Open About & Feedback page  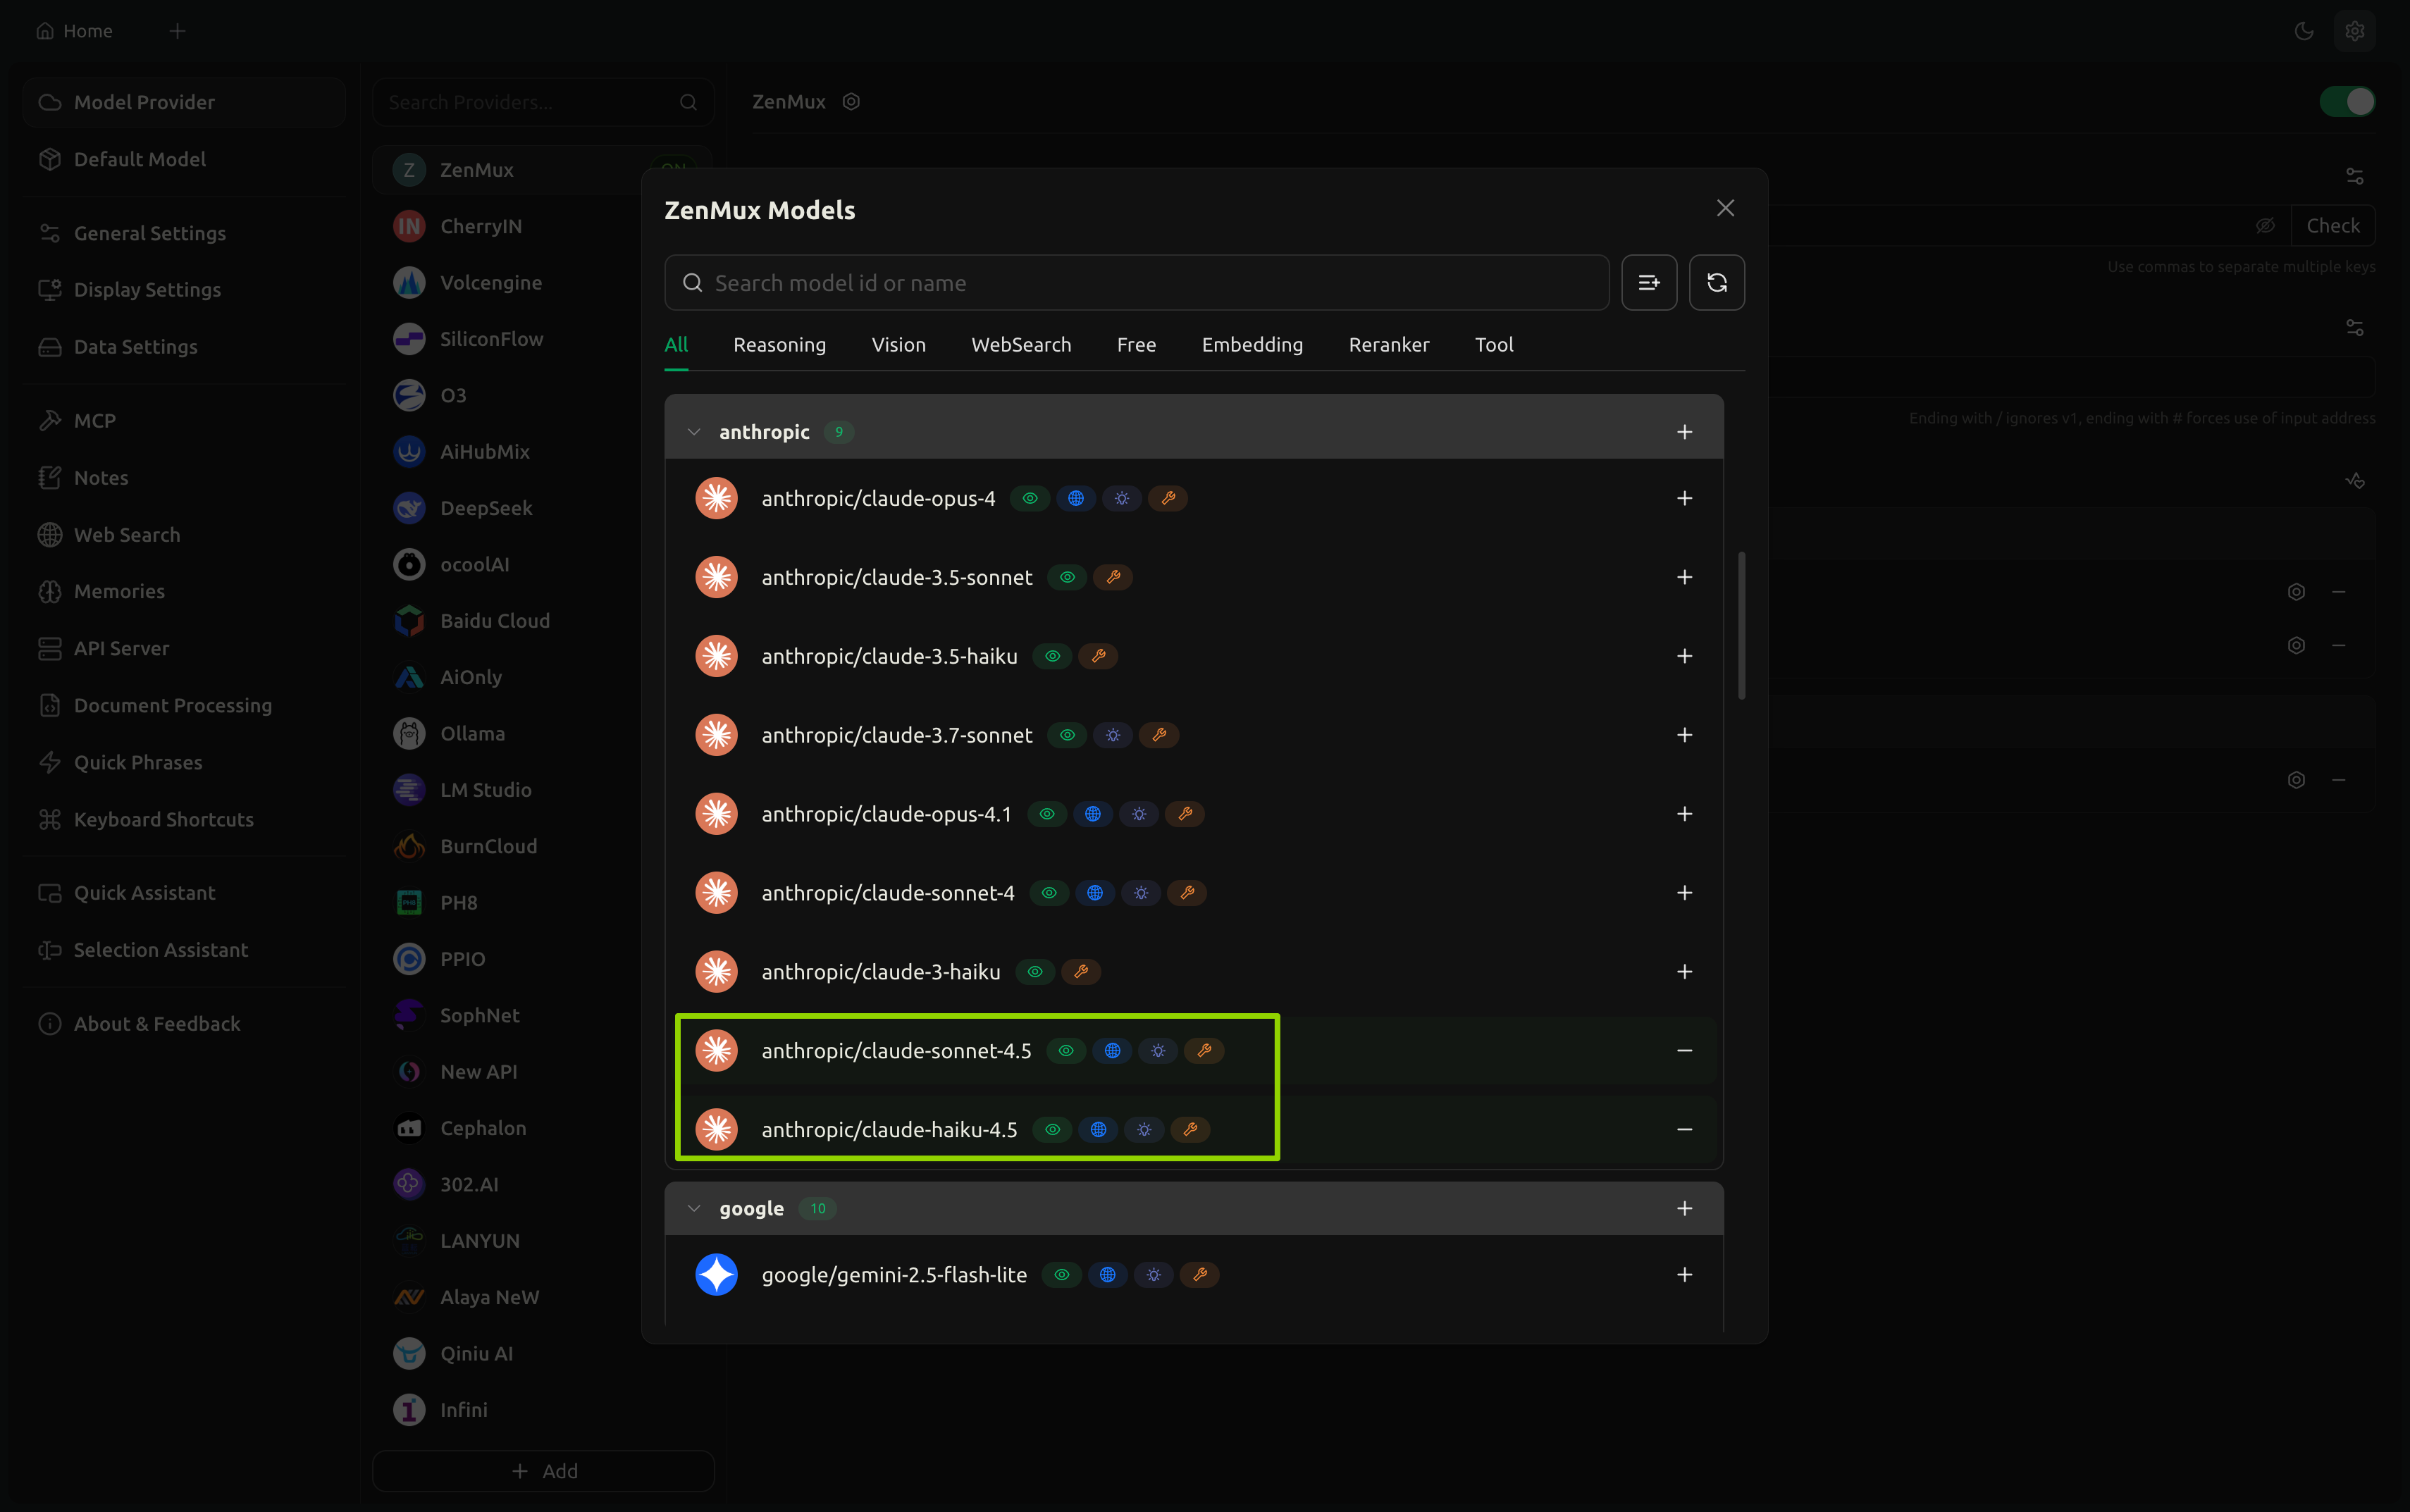pos(184,1023)
